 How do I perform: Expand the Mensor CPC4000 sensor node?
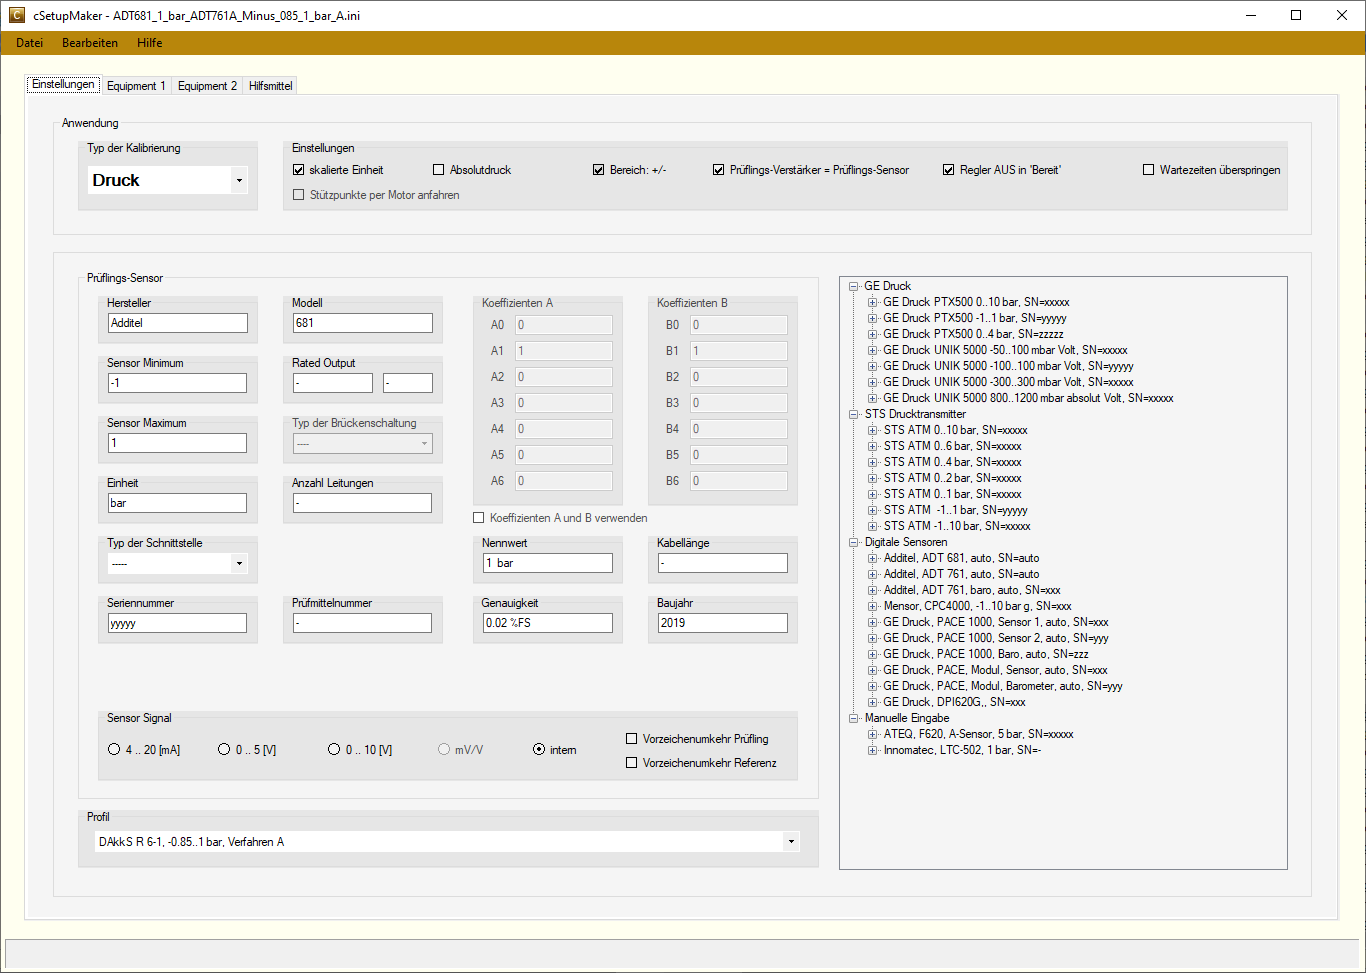(872, 606)
